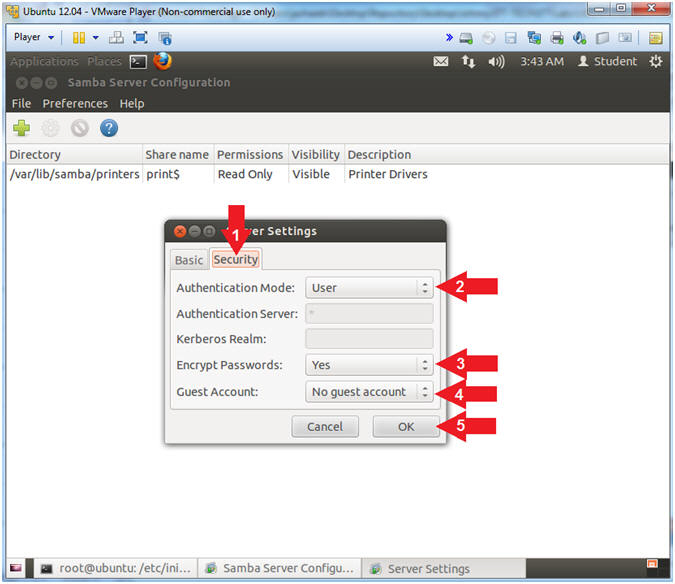Click the VMware floppy device icon
Viewport: 675px width, 584px height.
(x=511, y=38)
